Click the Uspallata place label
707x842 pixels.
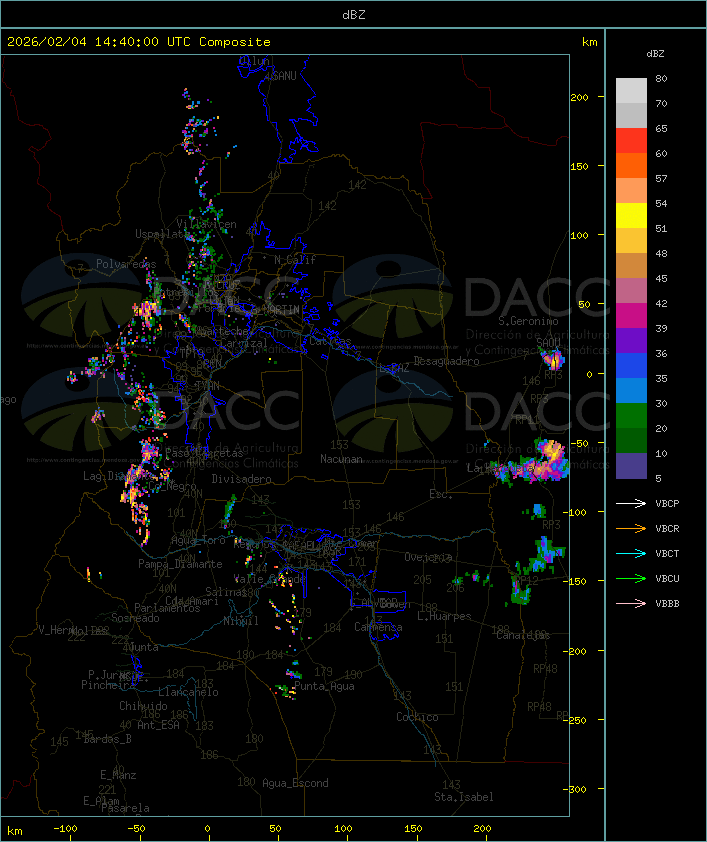coord(161,234)
